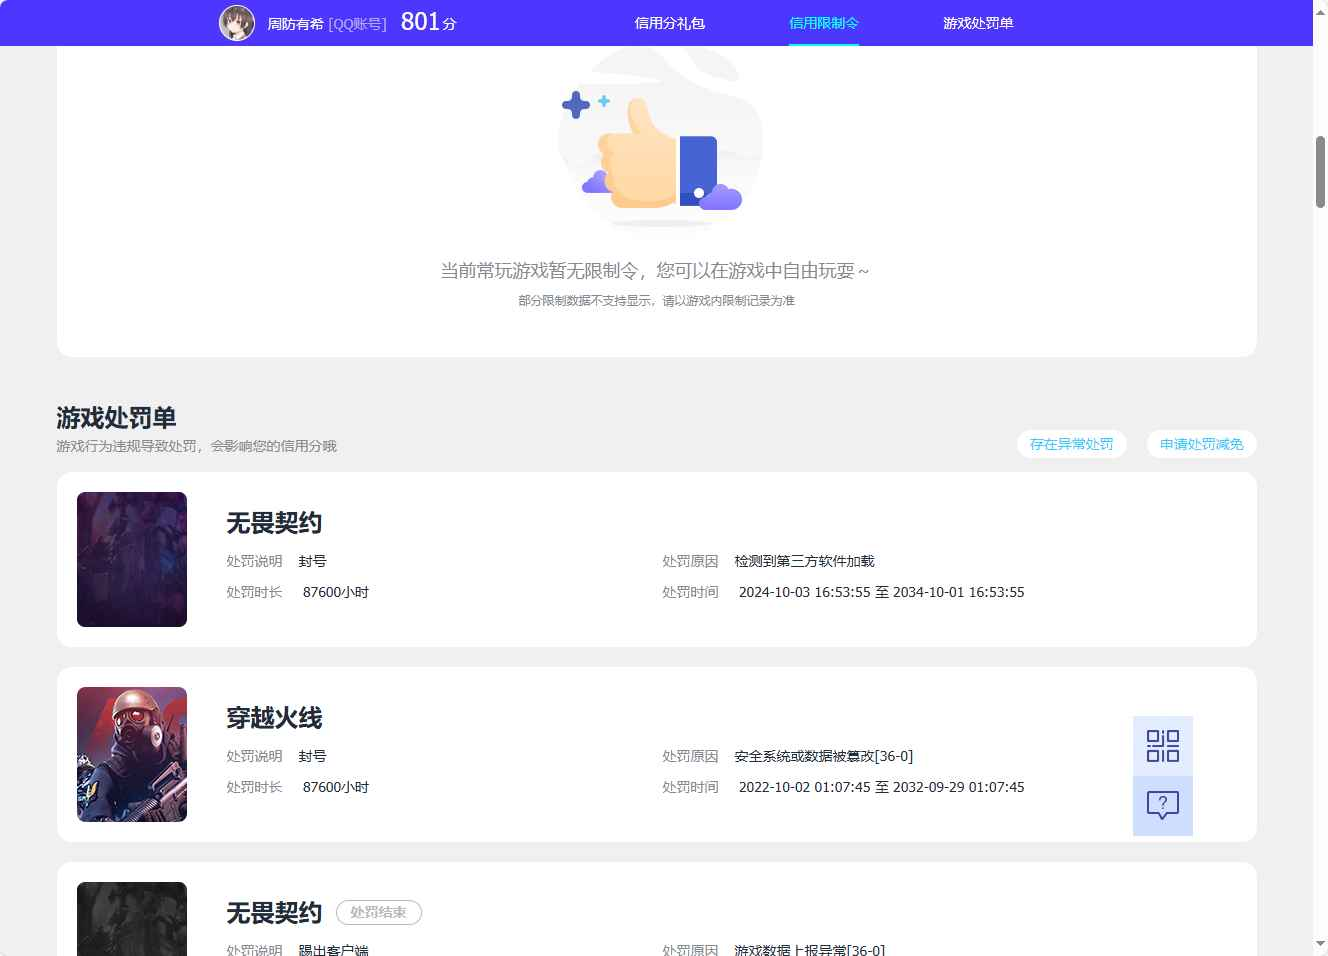1328x956 pixels.
Task: Click the username 周防有希 in header
Action: click(295, 24)
